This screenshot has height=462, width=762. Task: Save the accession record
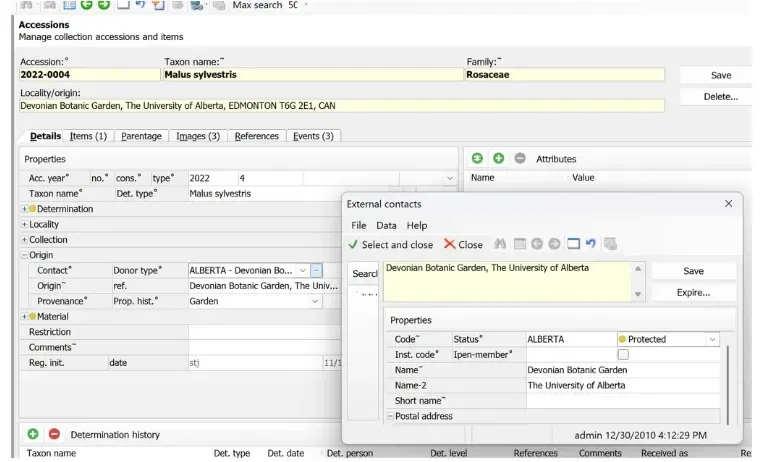click(x=721, y=75)
